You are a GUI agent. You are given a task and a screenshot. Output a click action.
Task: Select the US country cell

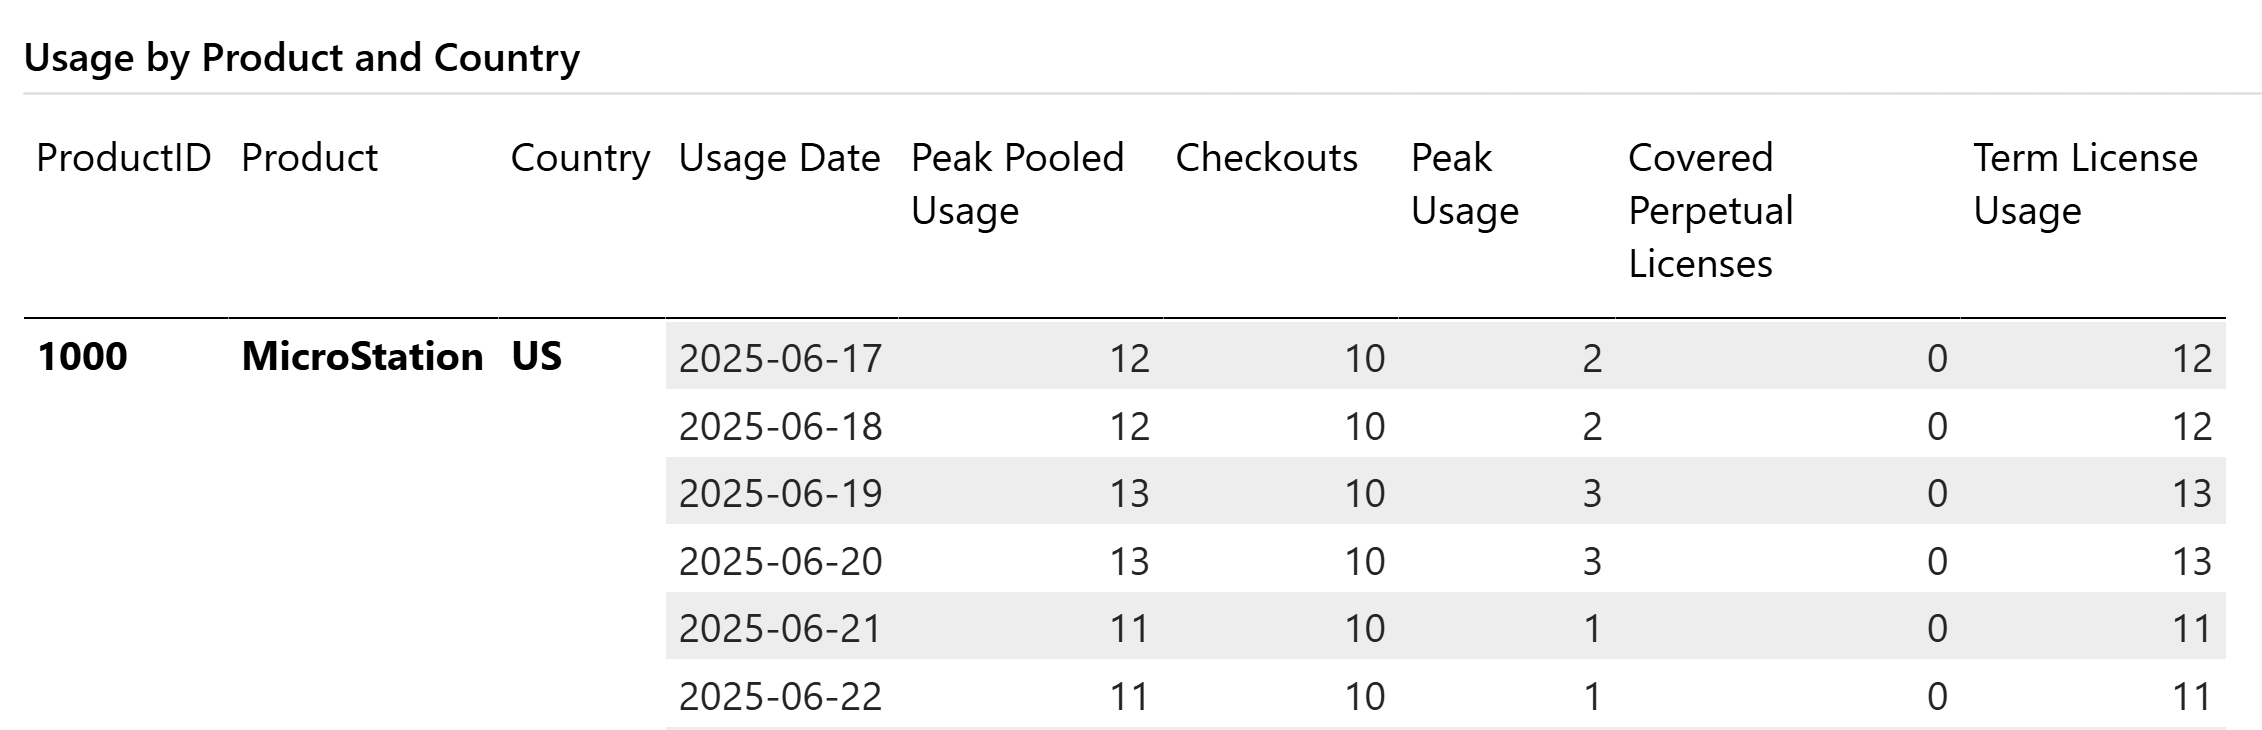coord(536,357)
